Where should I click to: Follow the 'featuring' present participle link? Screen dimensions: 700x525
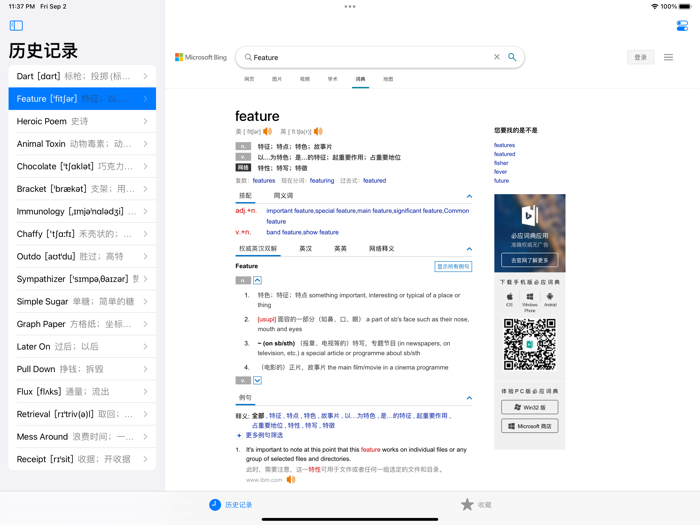click(x=322, y=180)
